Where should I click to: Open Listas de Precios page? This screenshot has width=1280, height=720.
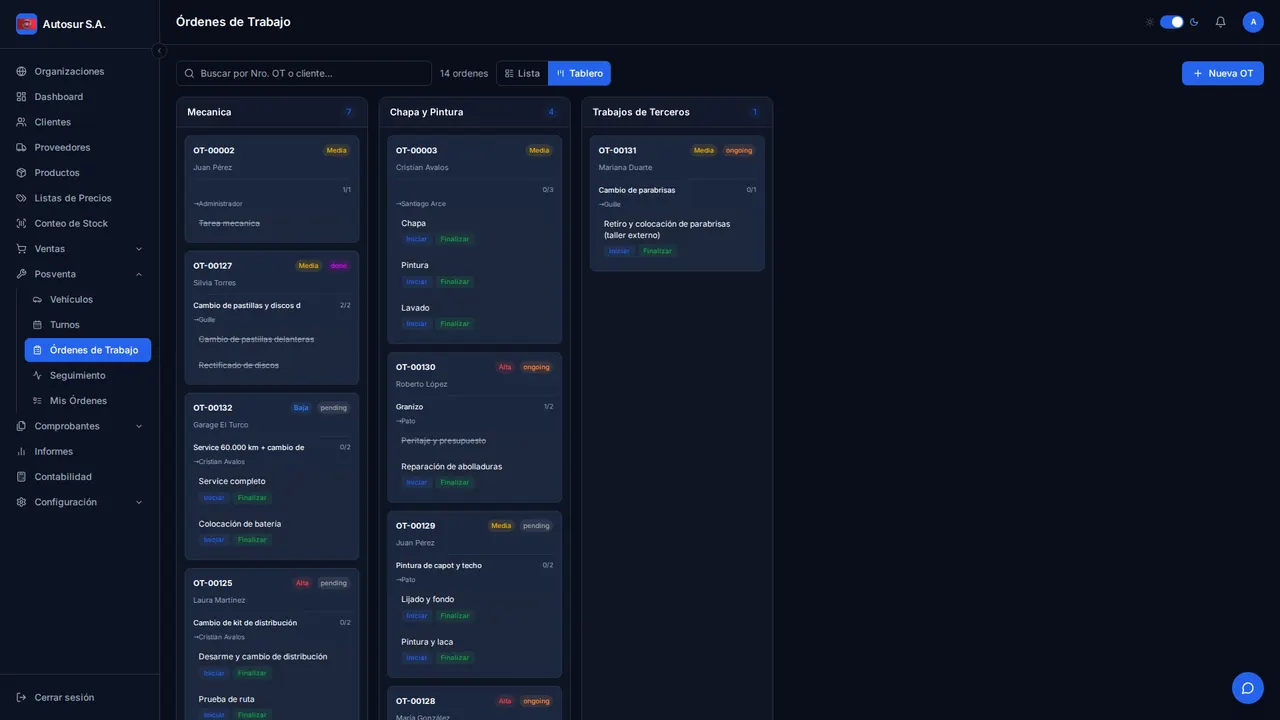coord(80,198)
